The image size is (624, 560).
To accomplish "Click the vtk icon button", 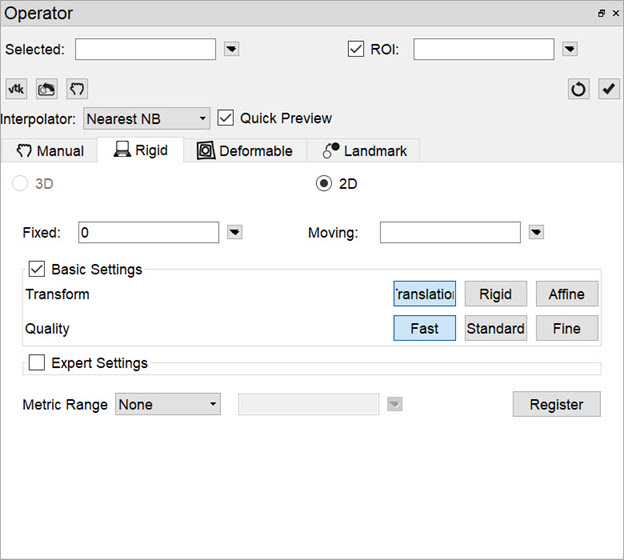I will click(16, 89).
